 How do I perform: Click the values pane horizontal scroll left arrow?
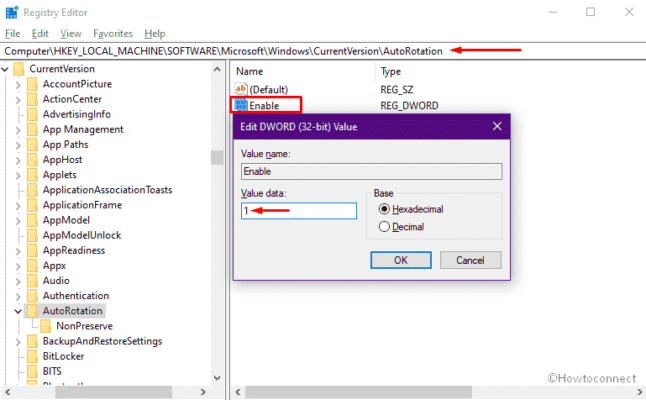tap(238, 392)
